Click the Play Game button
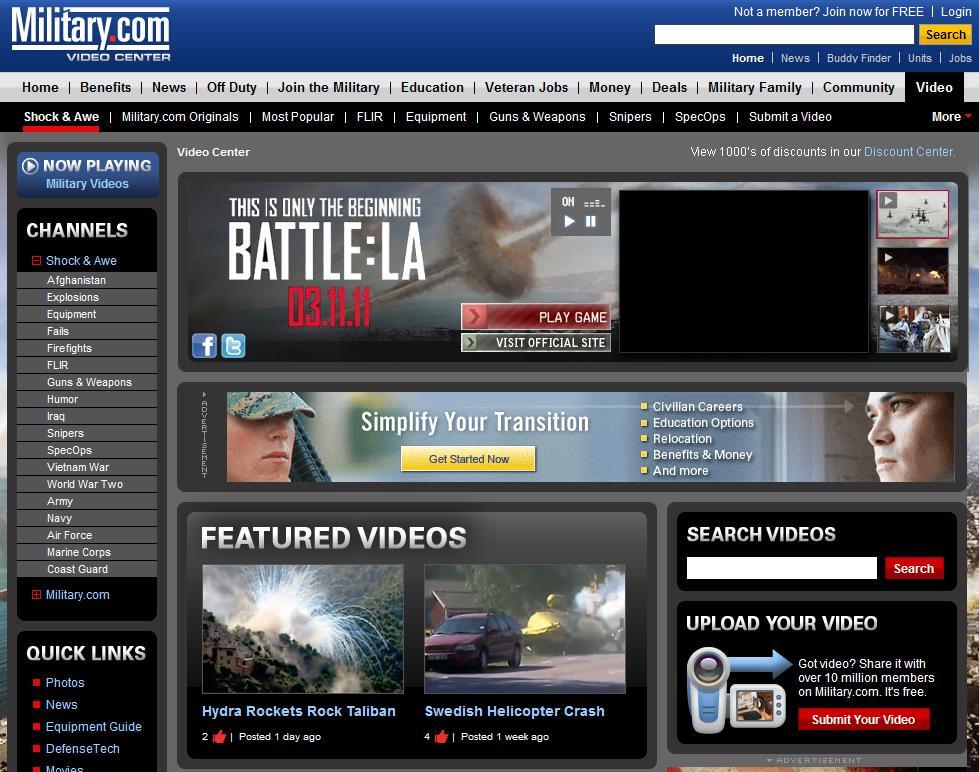Viewport: 979px width, 772px height. tap(536, 317)
